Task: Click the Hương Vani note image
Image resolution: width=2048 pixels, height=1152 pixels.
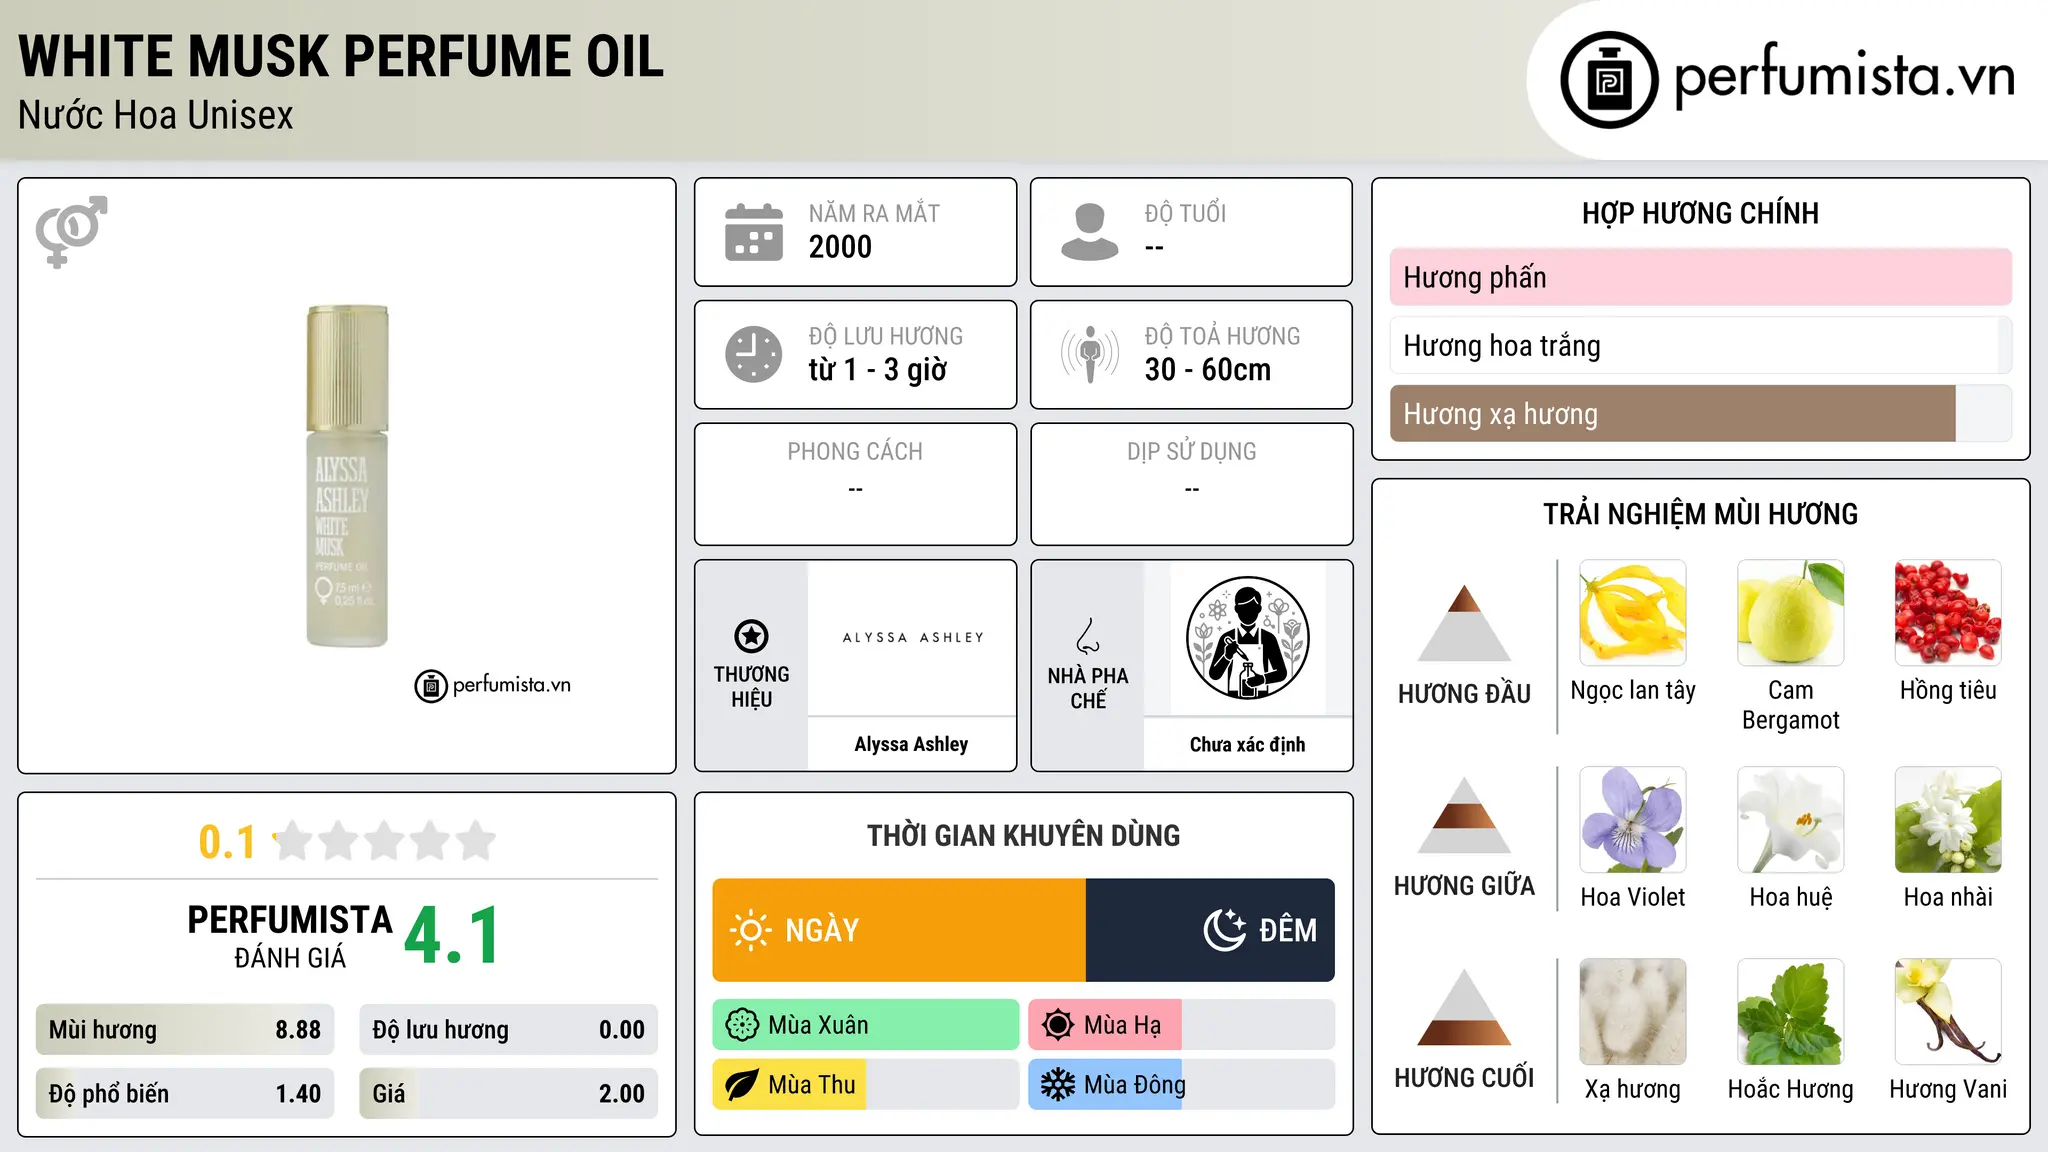Action: (x=1948, y=1012)
